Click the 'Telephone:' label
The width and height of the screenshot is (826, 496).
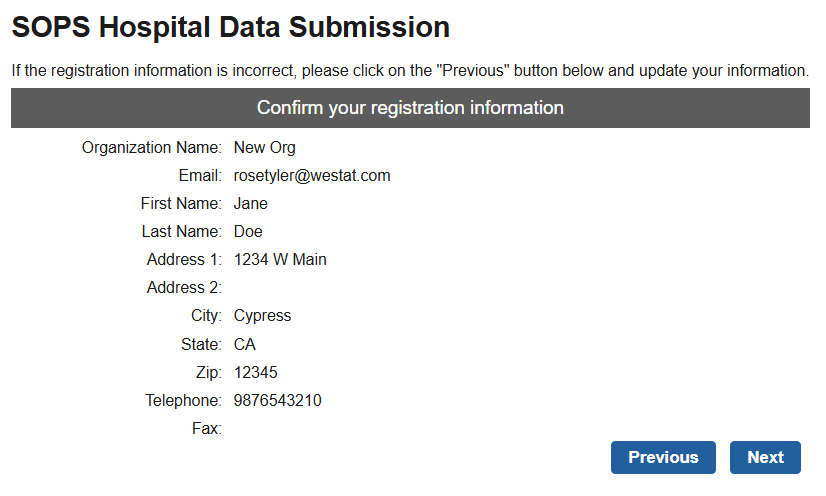(183, 401)
